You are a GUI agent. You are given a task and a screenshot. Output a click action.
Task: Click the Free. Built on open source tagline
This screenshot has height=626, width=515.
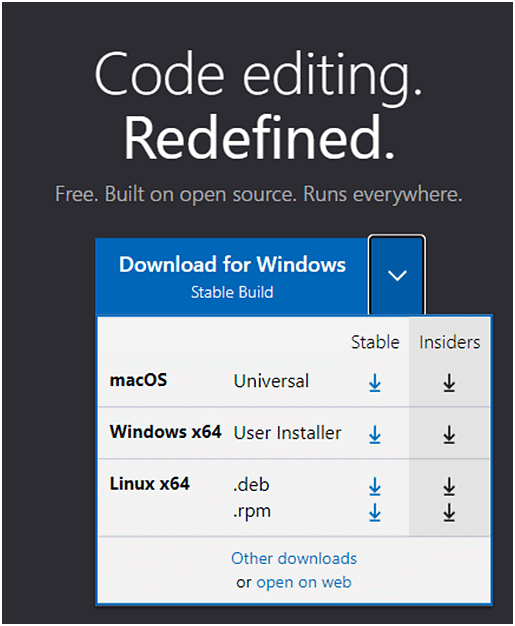point(258,194)
